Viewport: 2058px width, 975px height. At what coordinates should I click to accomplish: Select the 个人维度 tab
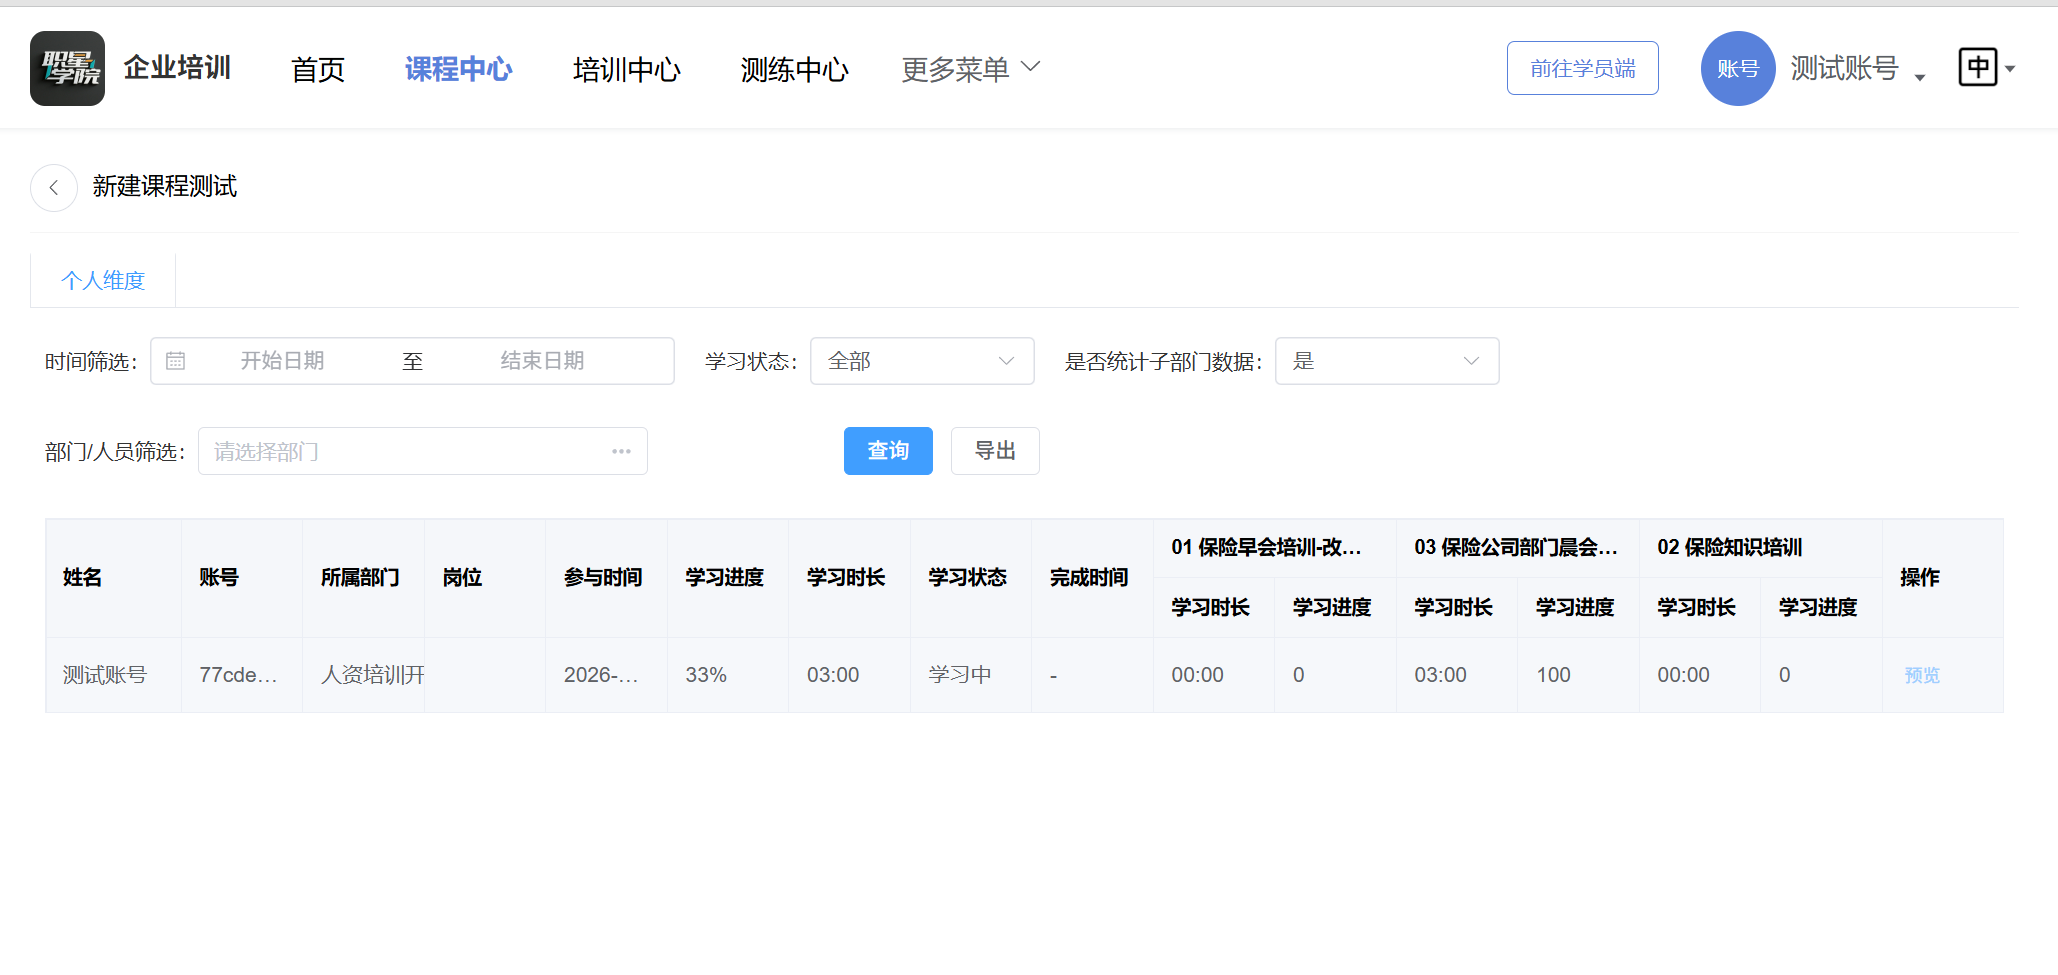tap(103, 280)
